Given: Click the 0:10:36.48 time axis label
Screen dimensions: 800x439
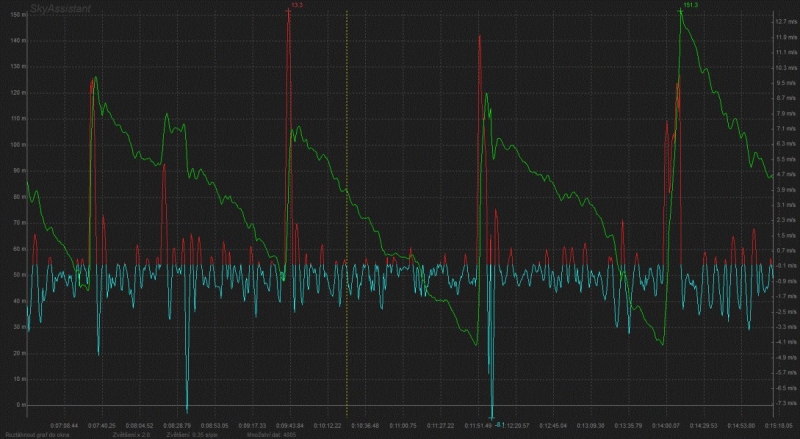Looking at the screenshot, I should point(365,424).
